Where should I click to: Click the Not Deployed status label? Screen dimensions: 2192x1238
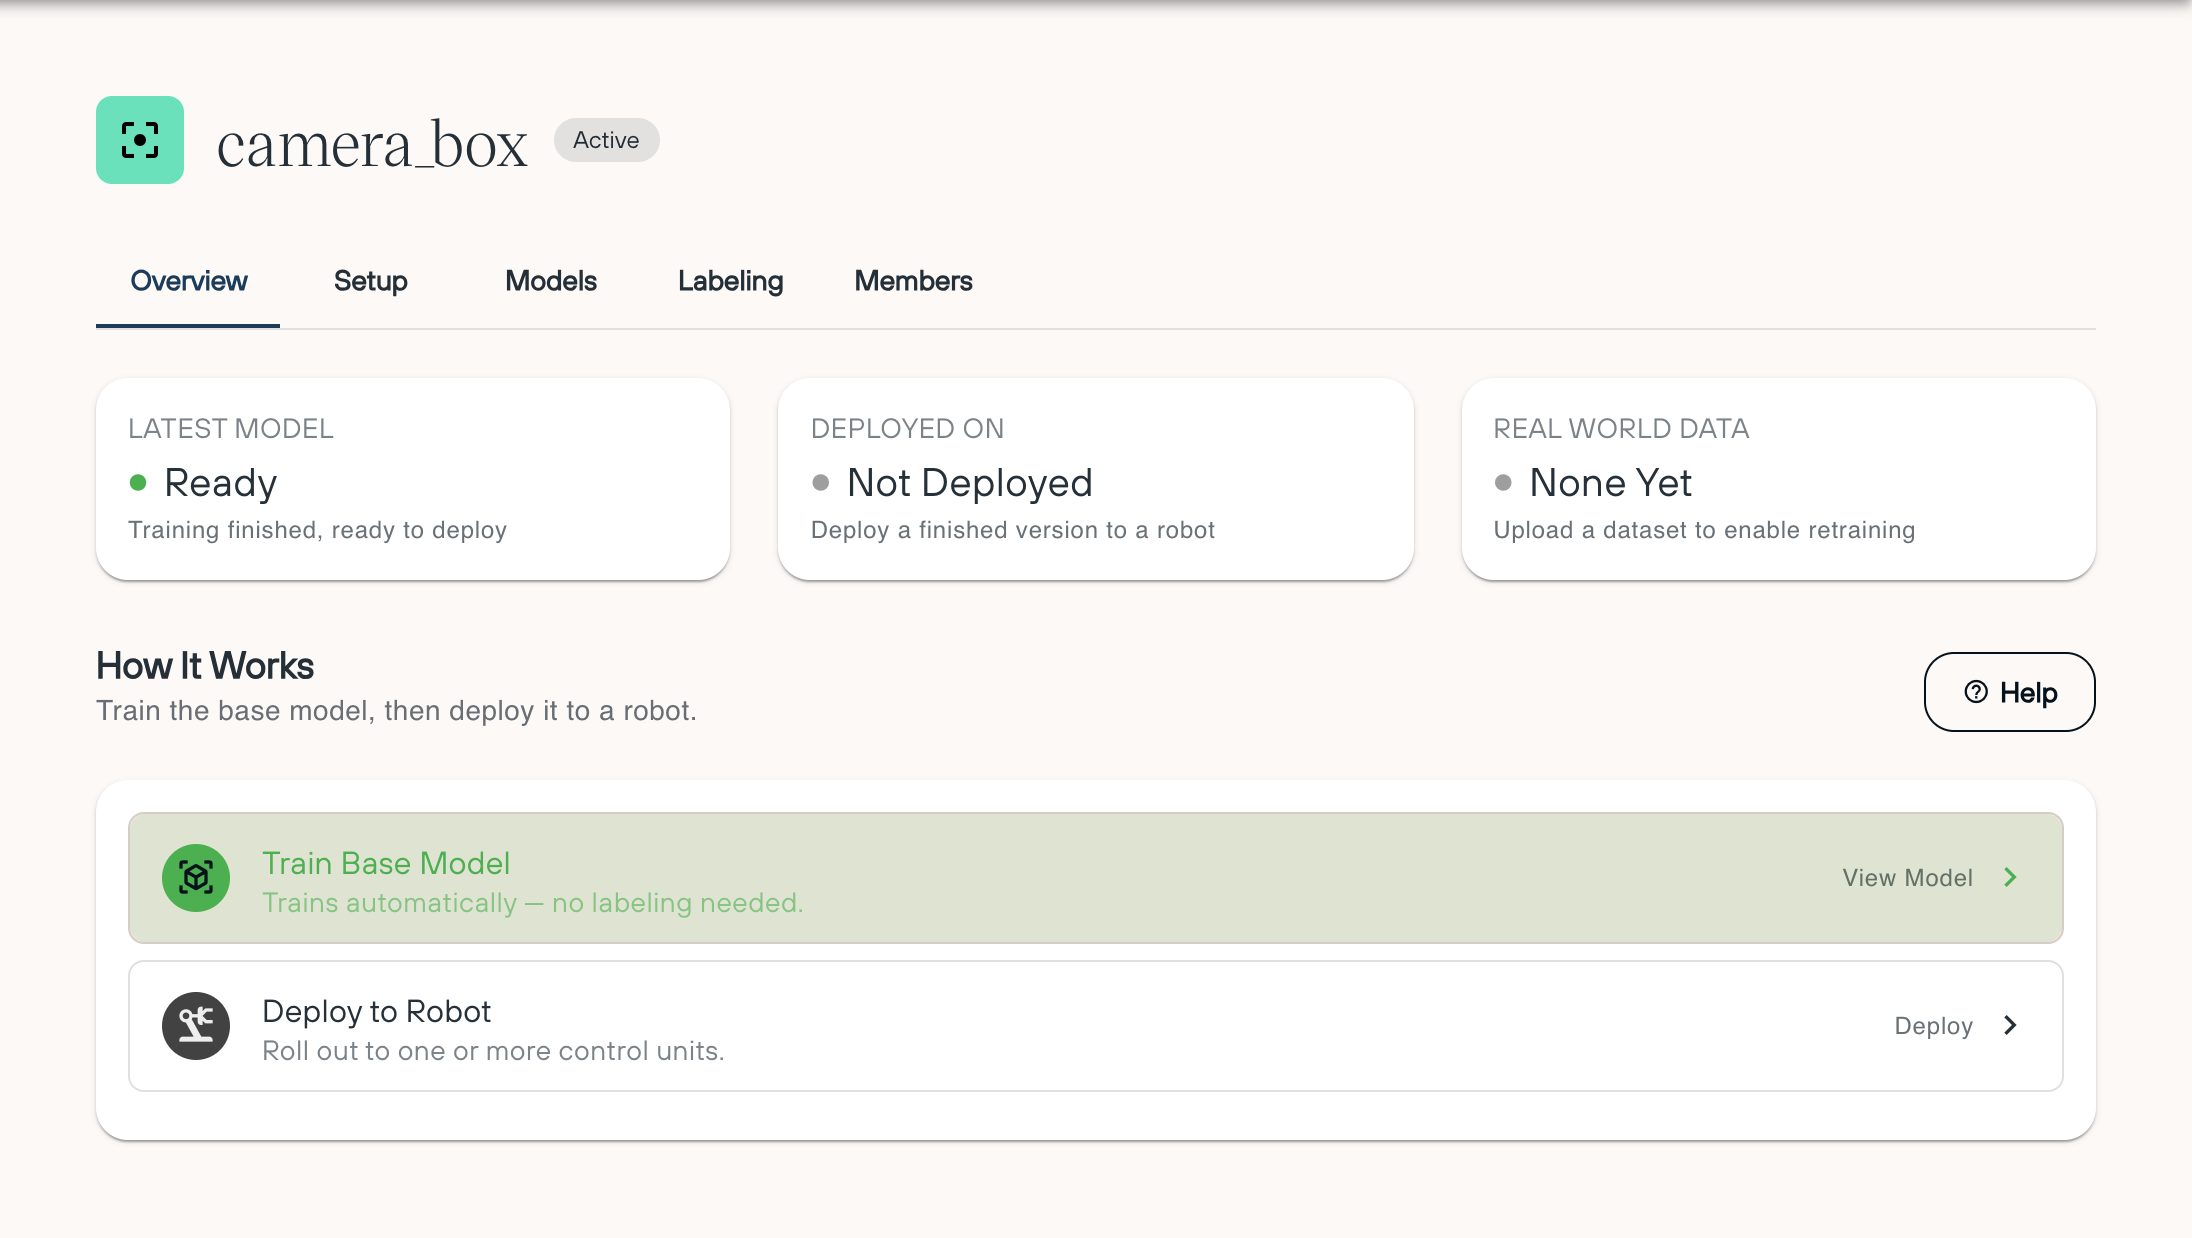point(969,483)
